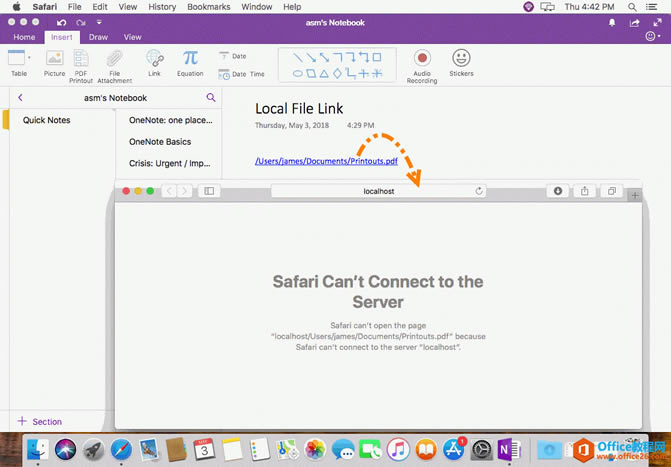This screenshot has width=671, height=467.
Task: Add a new Section
Action: (x=40, y=422)
